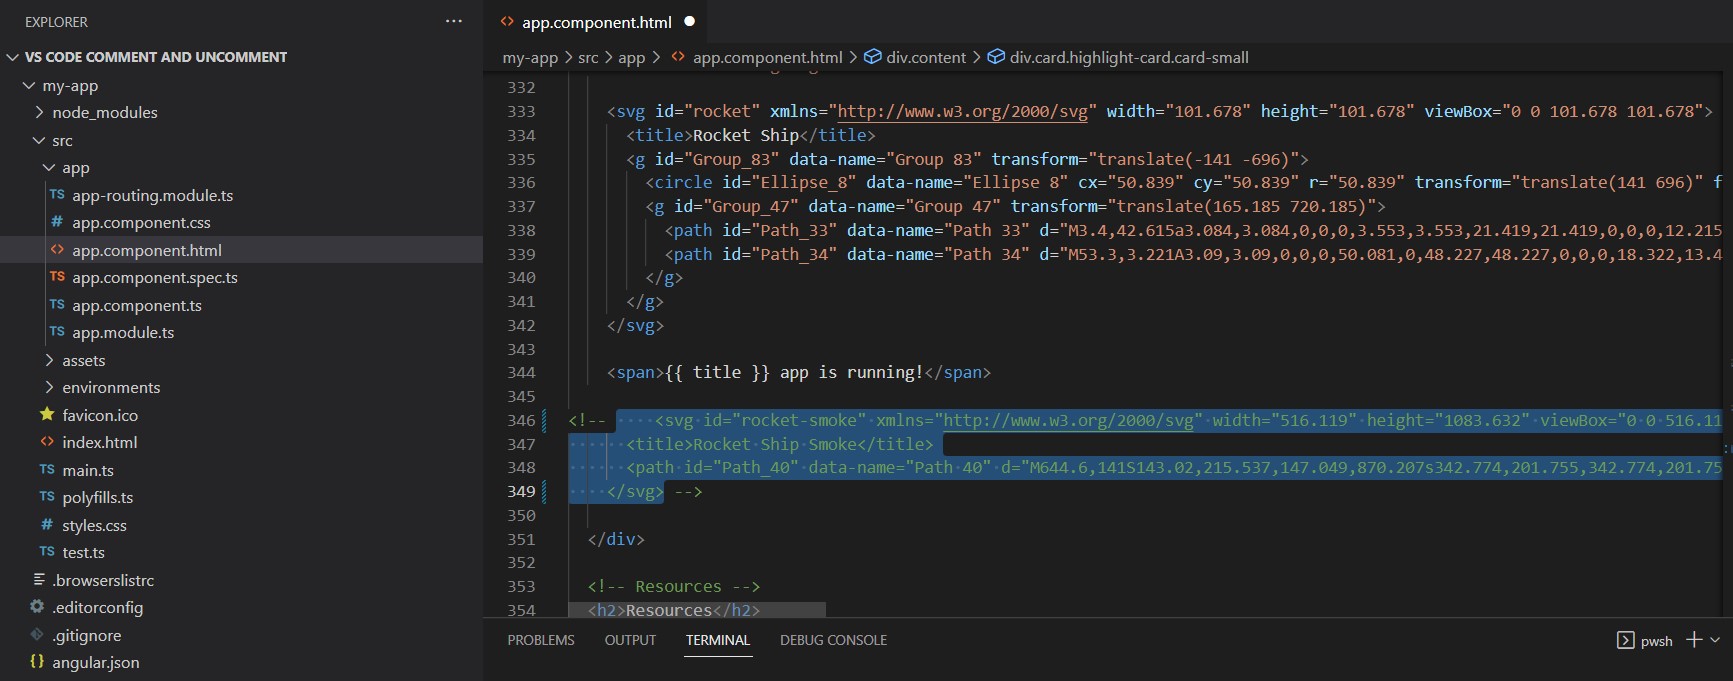Switch to DEBUG CONSOLE panel tab
The width and height of the screenshot is (1733, 681).
(x=834, y=640)
